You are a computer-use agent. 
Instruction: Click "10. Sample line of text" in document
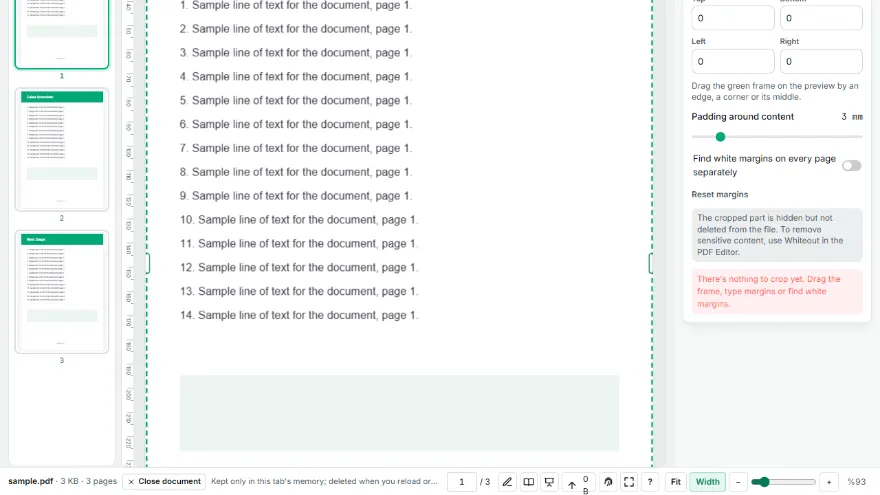coord(299,220)
